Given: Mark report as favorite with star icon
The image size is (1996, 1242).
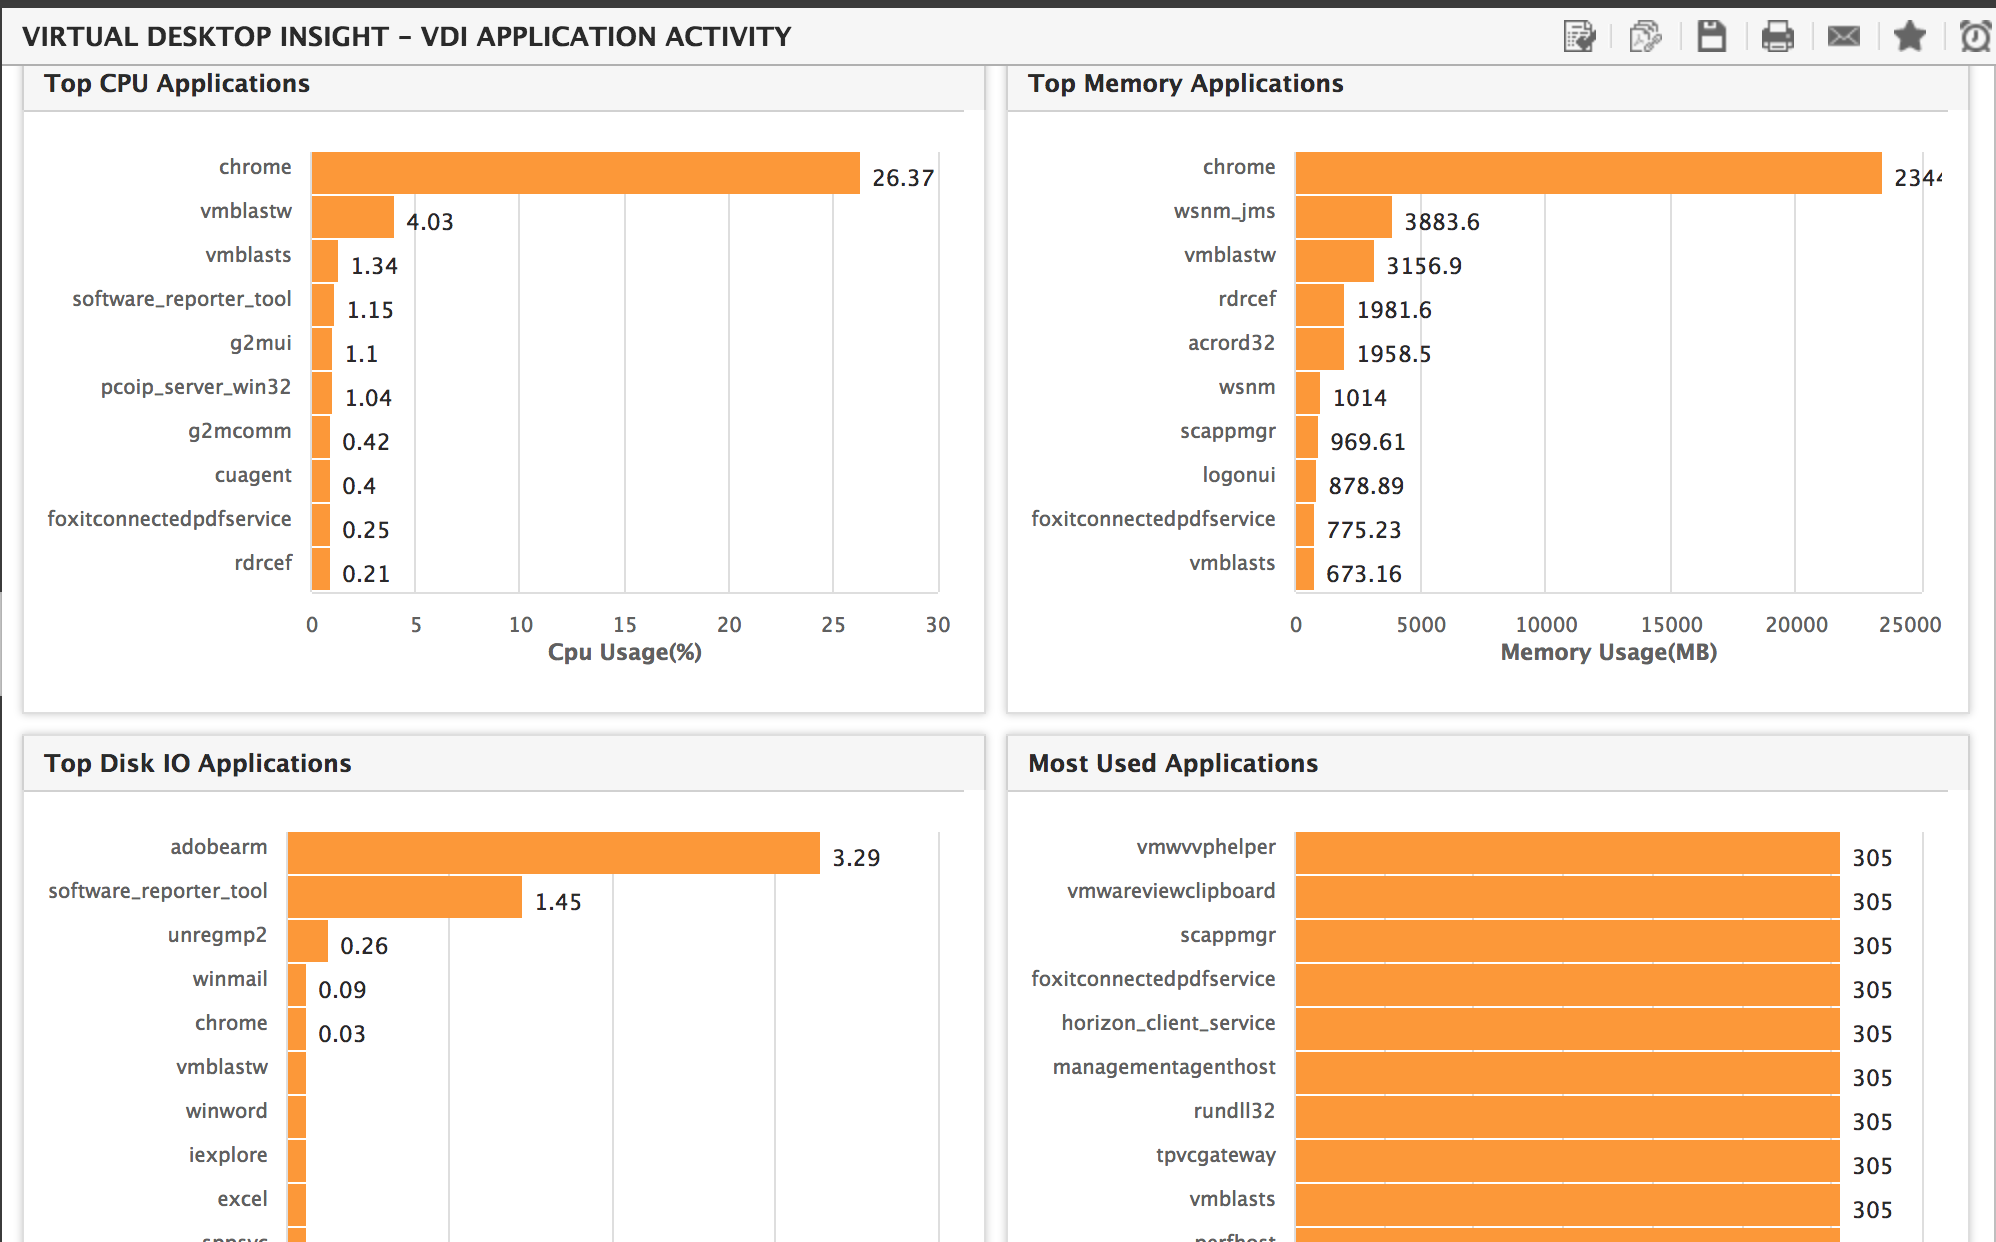Looking at the screenshot, I should (x=1909, y=37).
